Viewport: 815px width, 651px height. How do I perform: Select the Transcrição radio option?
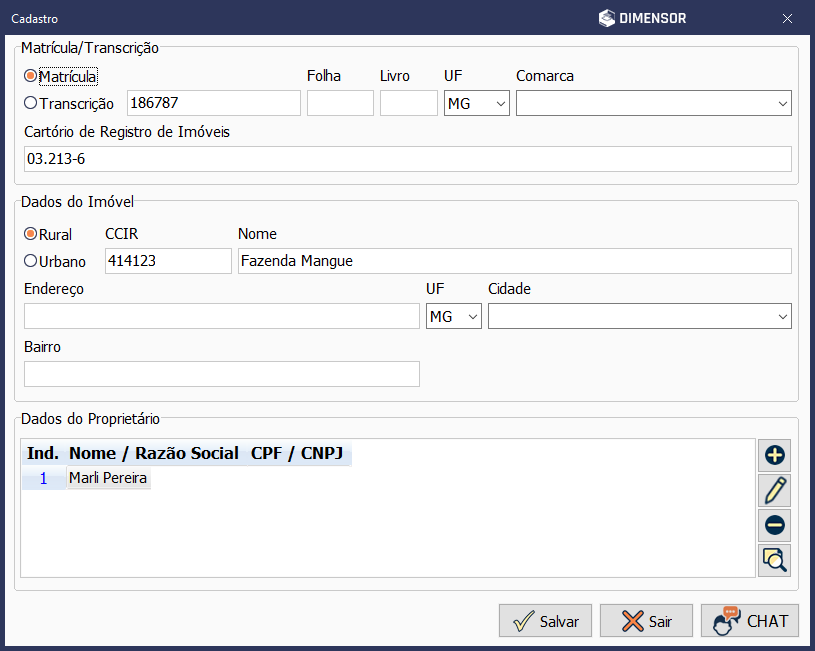31,103
